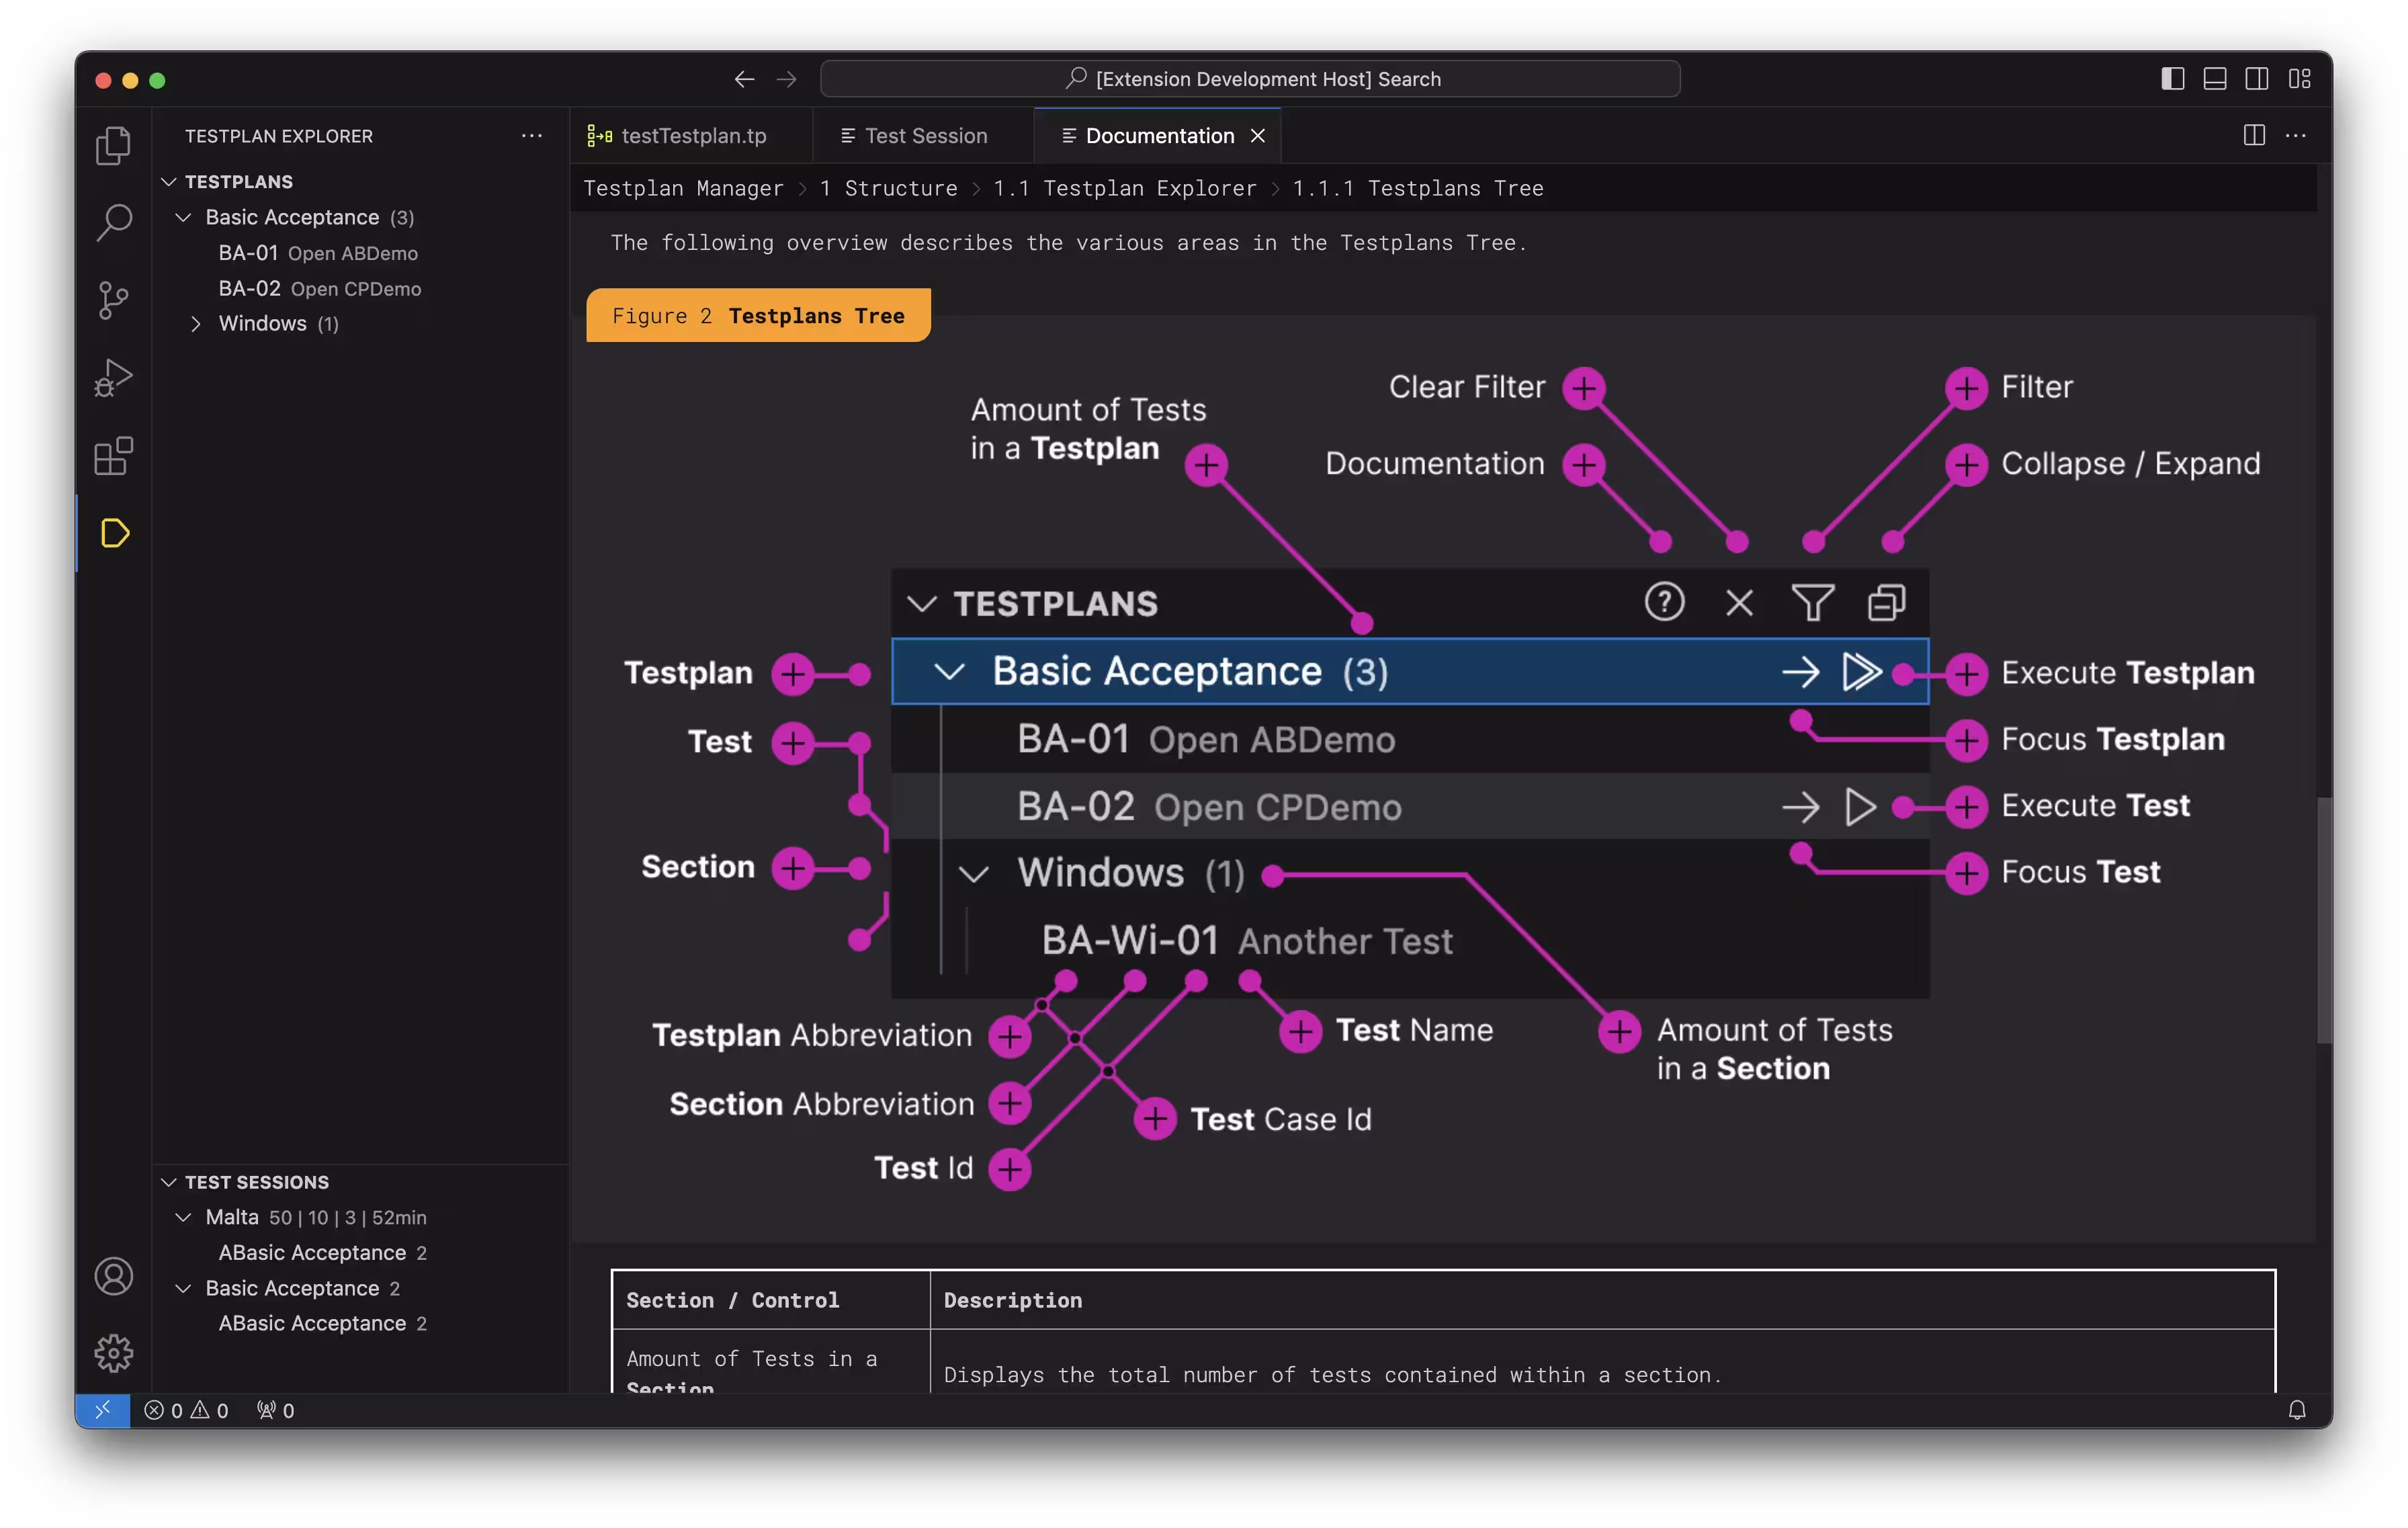Open Testplan Explorer more actions menu
Screen dimensions: 2408x1528
click(x=532, y=135)
